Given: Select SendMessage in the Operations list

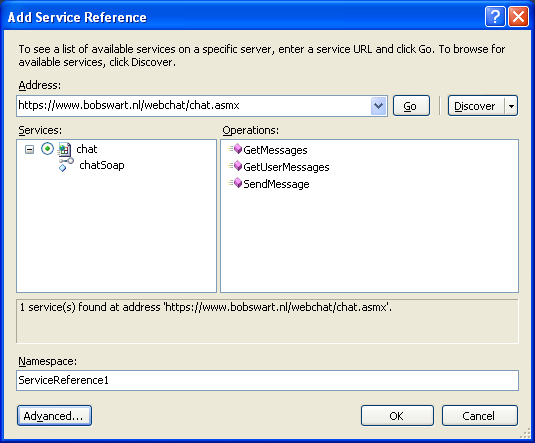Looking at the screenshot, I should [x=276, y=184].
